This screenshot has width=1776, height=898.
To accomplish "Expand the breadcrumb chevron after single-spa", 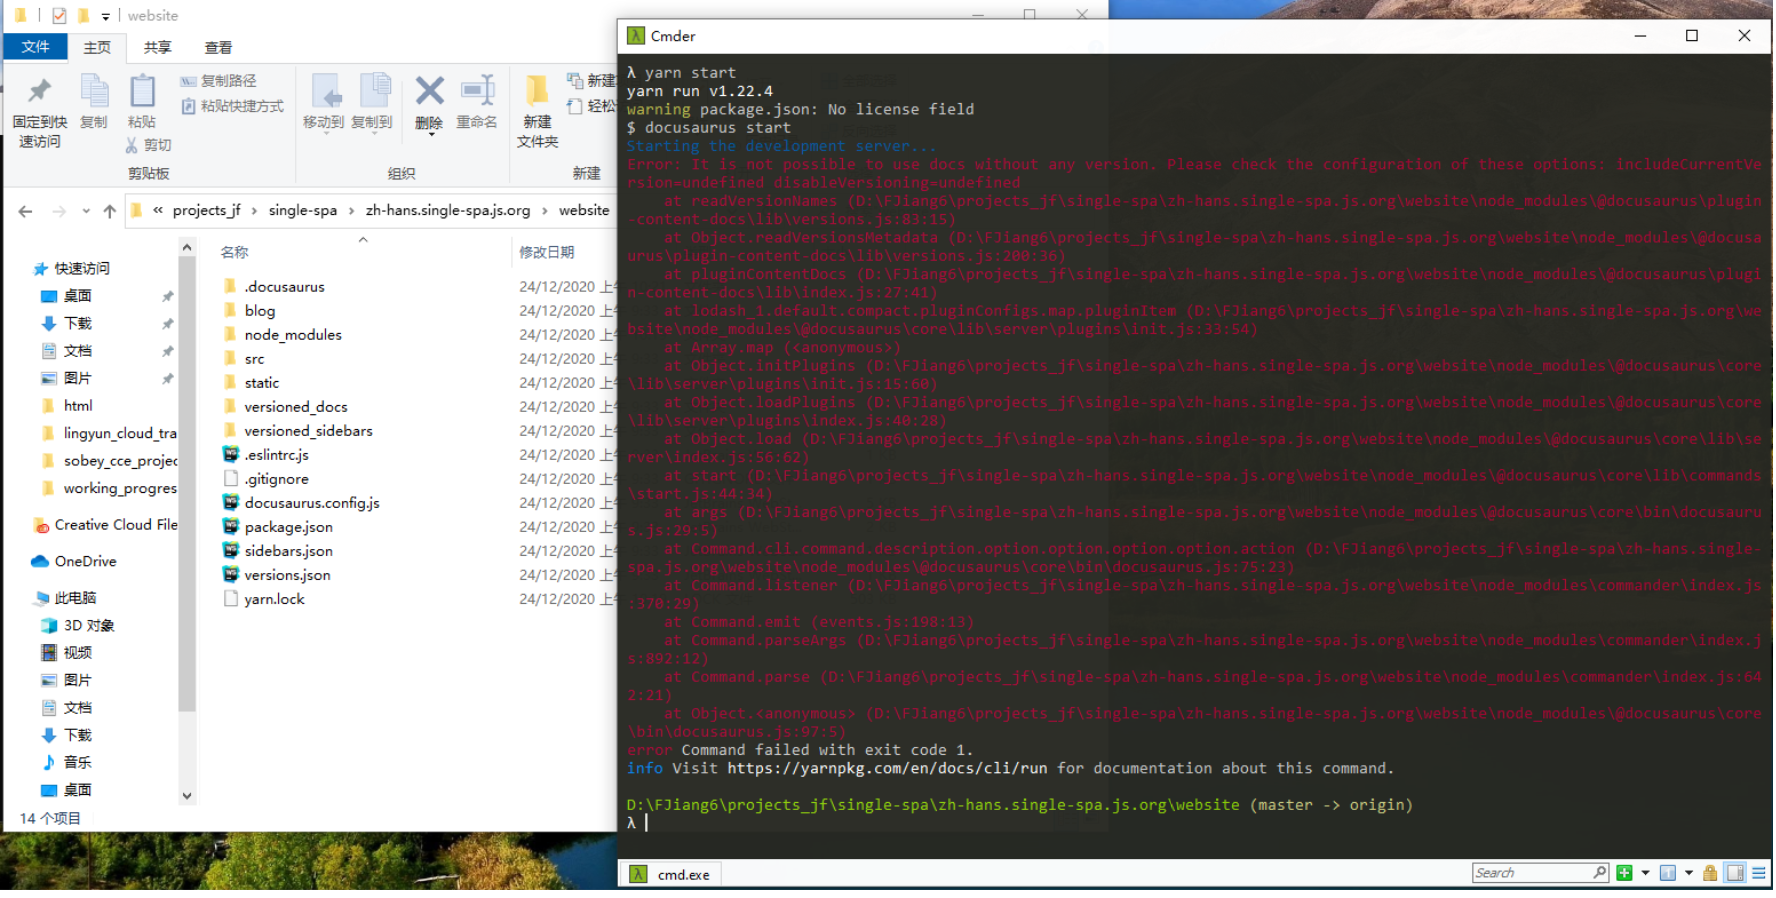I will point(351,211).
